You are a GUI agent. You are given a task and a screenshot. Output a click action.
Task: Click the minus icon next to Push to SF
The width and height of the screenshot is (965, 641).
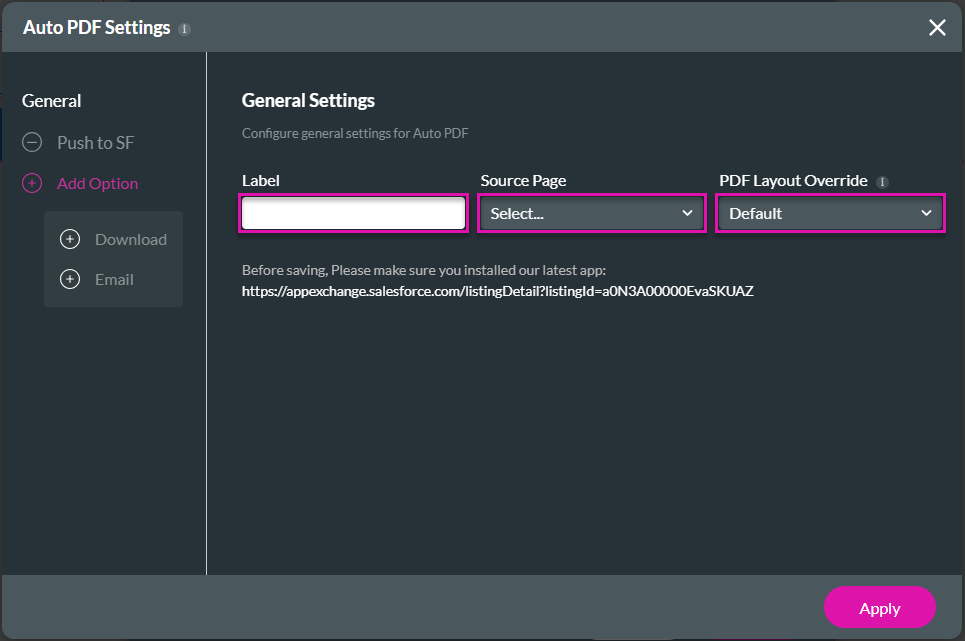[31, 142]
